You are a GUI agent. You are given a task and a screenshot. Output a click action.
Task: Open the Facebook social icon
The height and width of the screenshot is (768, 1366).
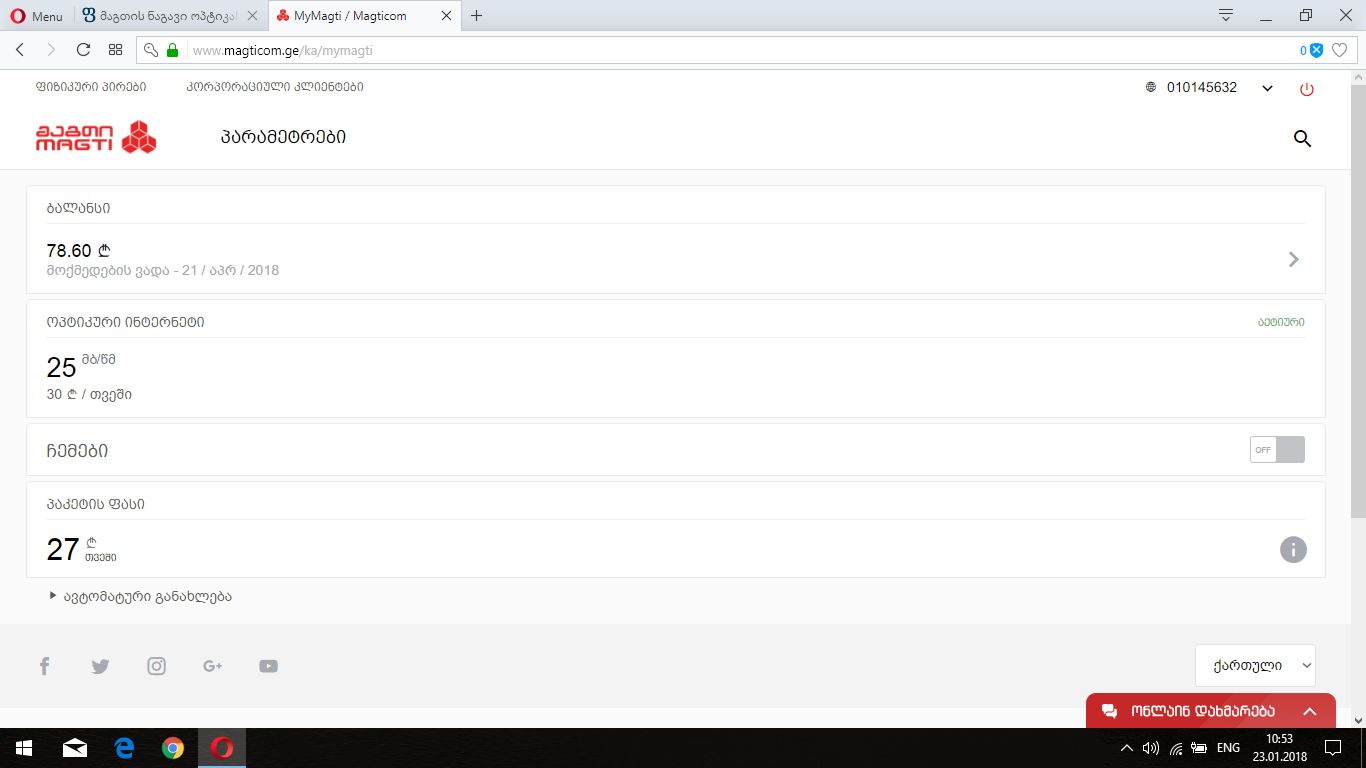point(44,666)
